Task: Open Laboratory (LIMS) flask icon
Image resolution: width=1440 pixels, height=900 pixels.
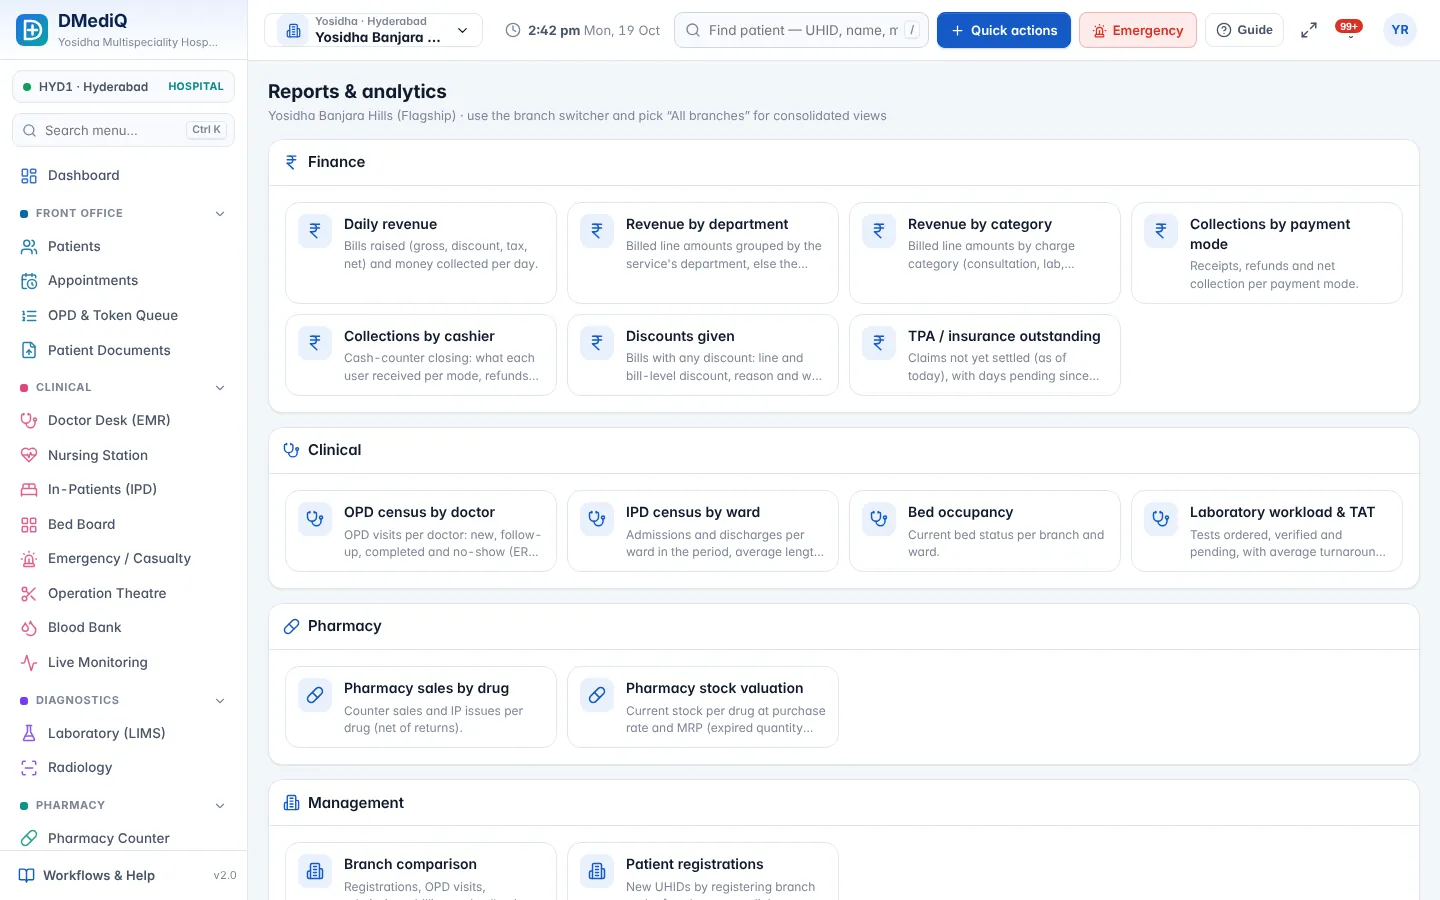Action: [29, 734]
